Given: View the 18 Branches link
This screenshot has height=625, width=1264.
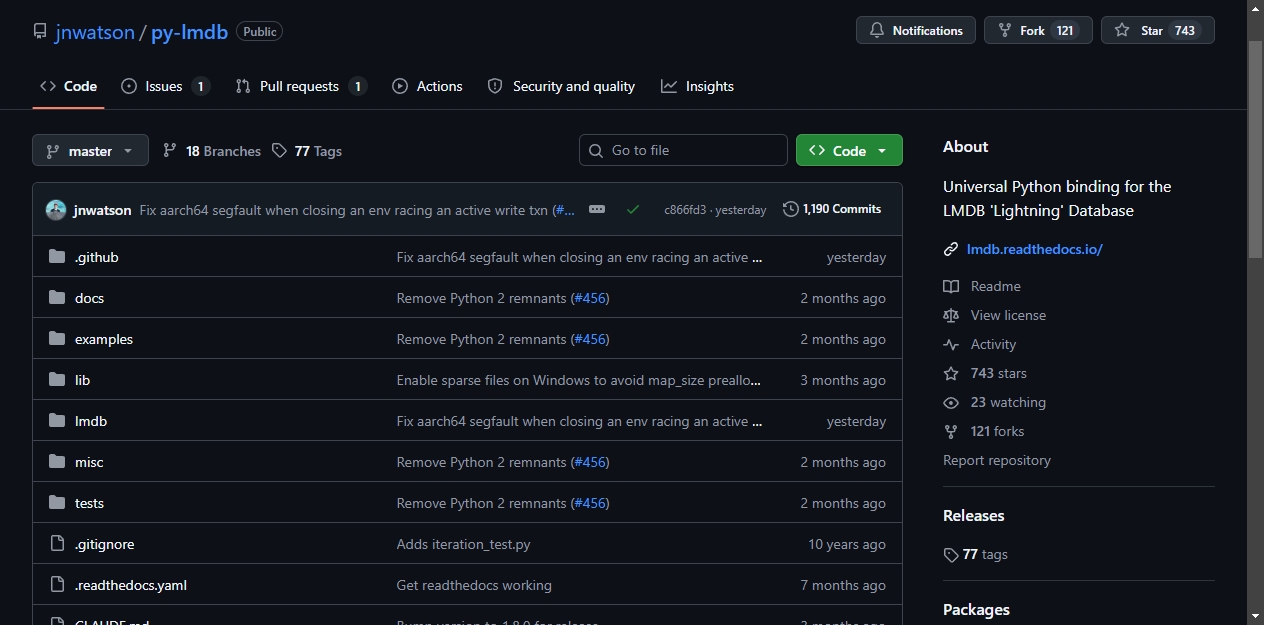Looking at the screenshot, I should pos(211,151).
